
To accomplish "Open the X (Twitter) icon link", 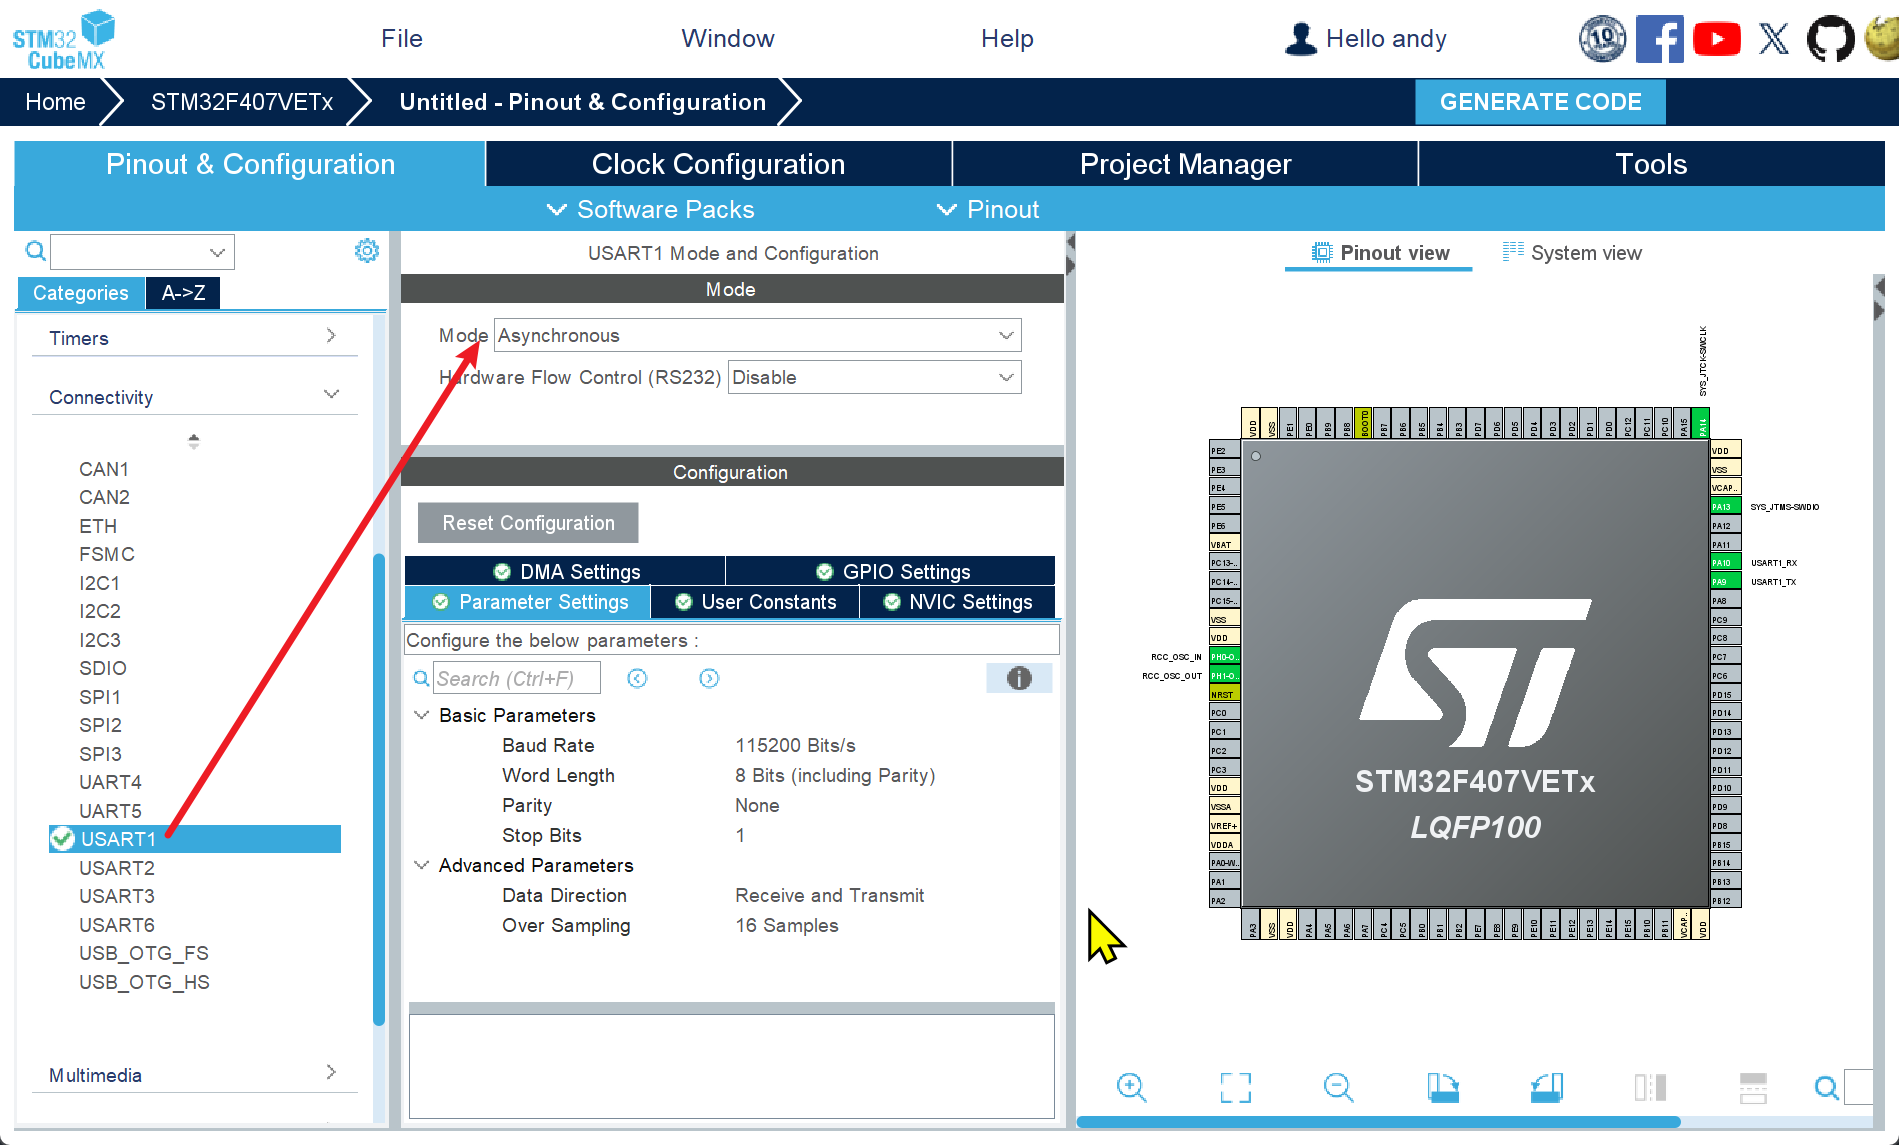I will (1774, 39).
